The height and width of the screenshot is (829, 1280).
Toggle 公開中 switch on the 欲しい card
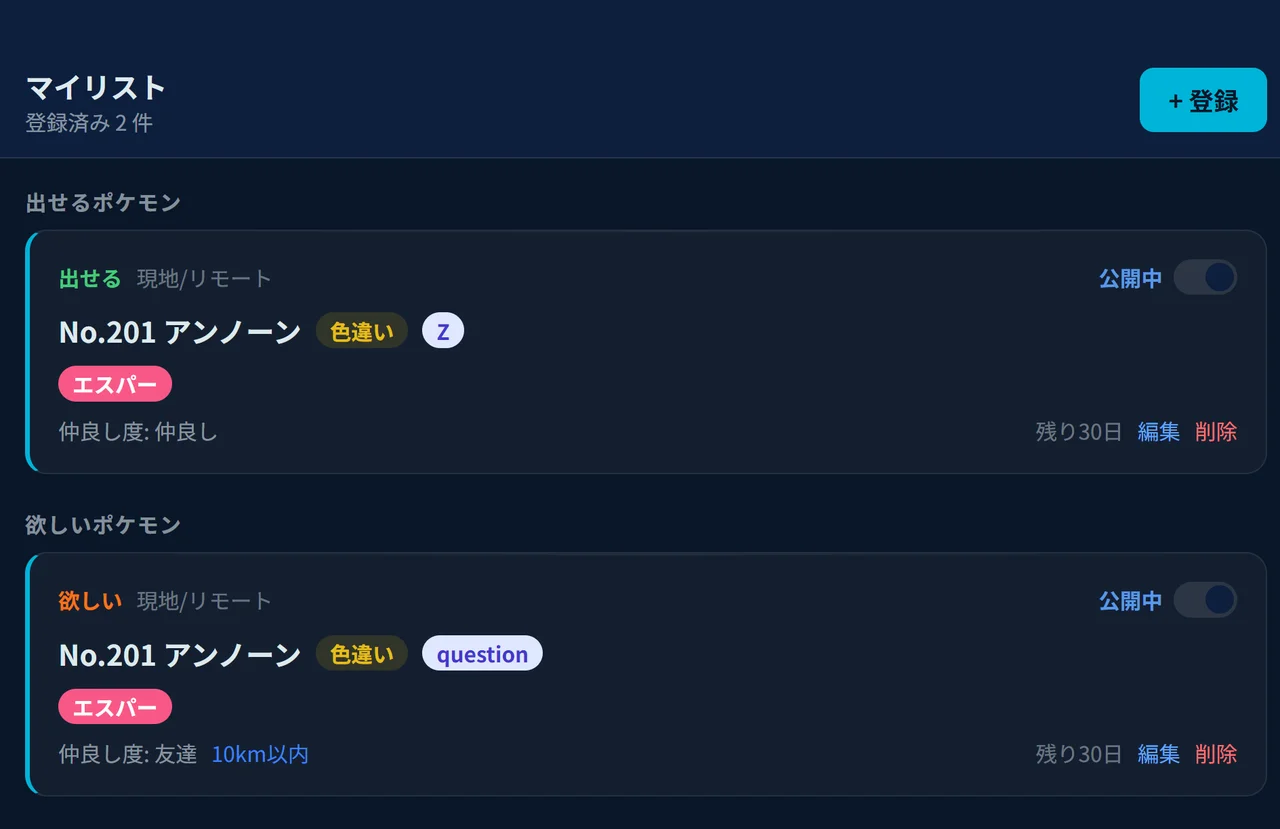pyautogui.click(x=1205, y=600)
